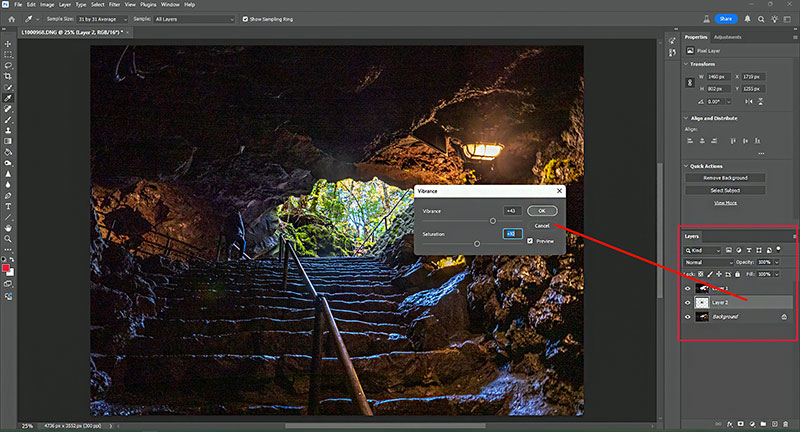Open the Normal blend mode dropdown

tap(705, 262)
